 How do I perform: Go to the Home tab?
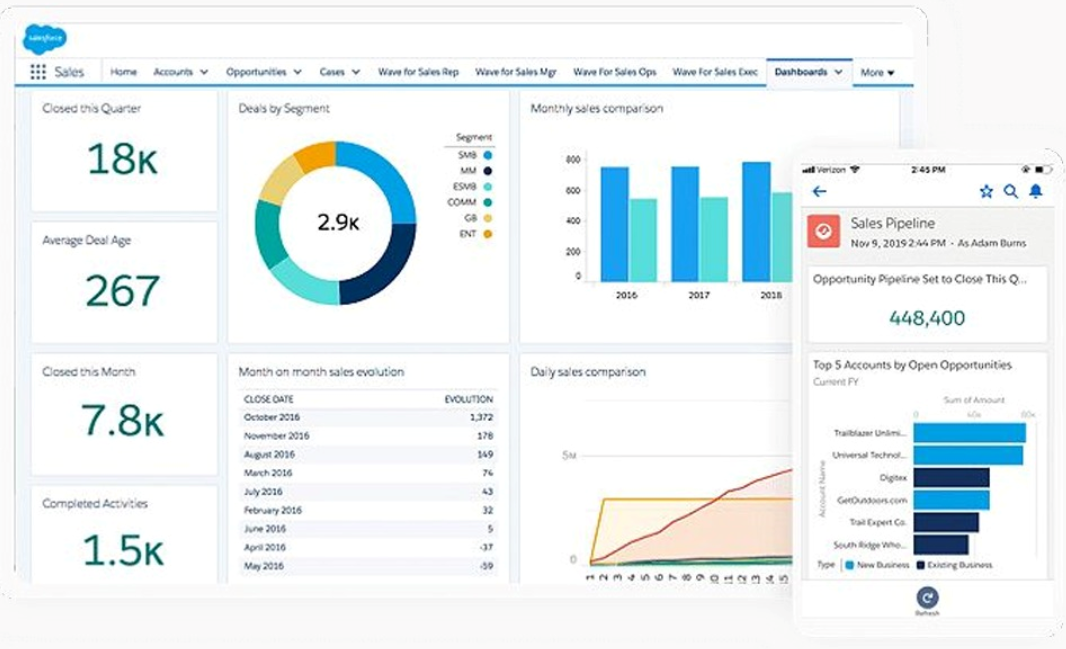click(124, 72)
